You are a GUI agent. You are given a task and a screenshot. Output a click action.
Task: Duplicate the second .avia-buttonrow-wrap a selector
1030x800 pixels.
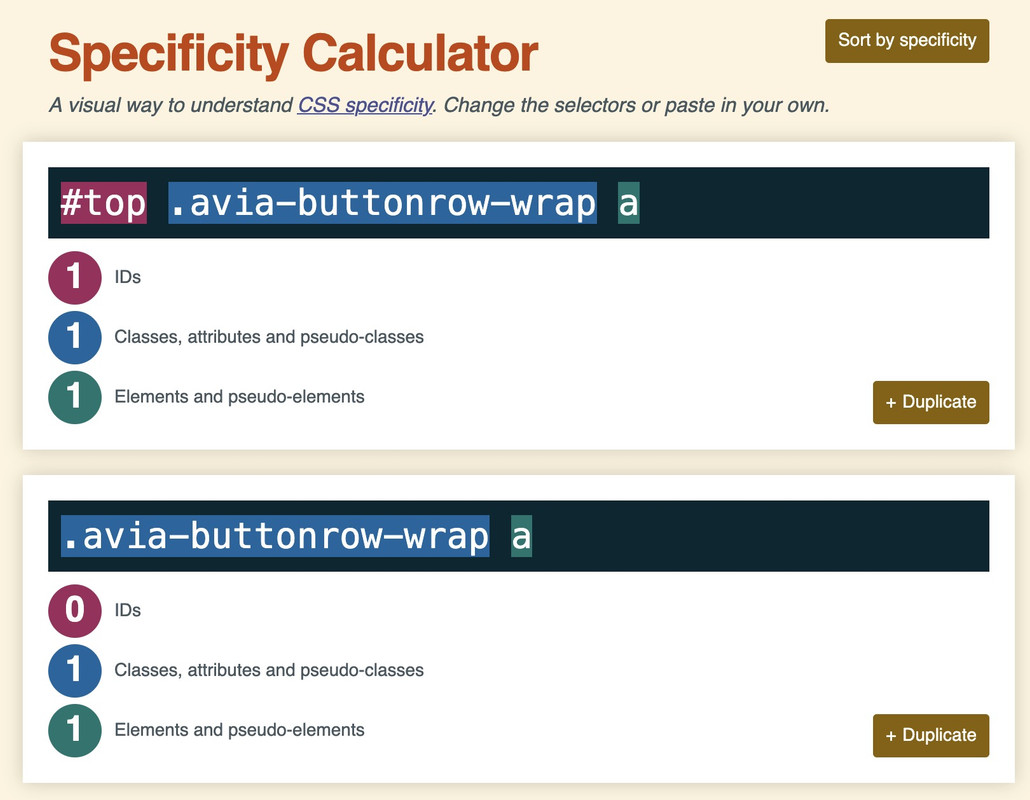pyautogui.click(x=931, y=735)
